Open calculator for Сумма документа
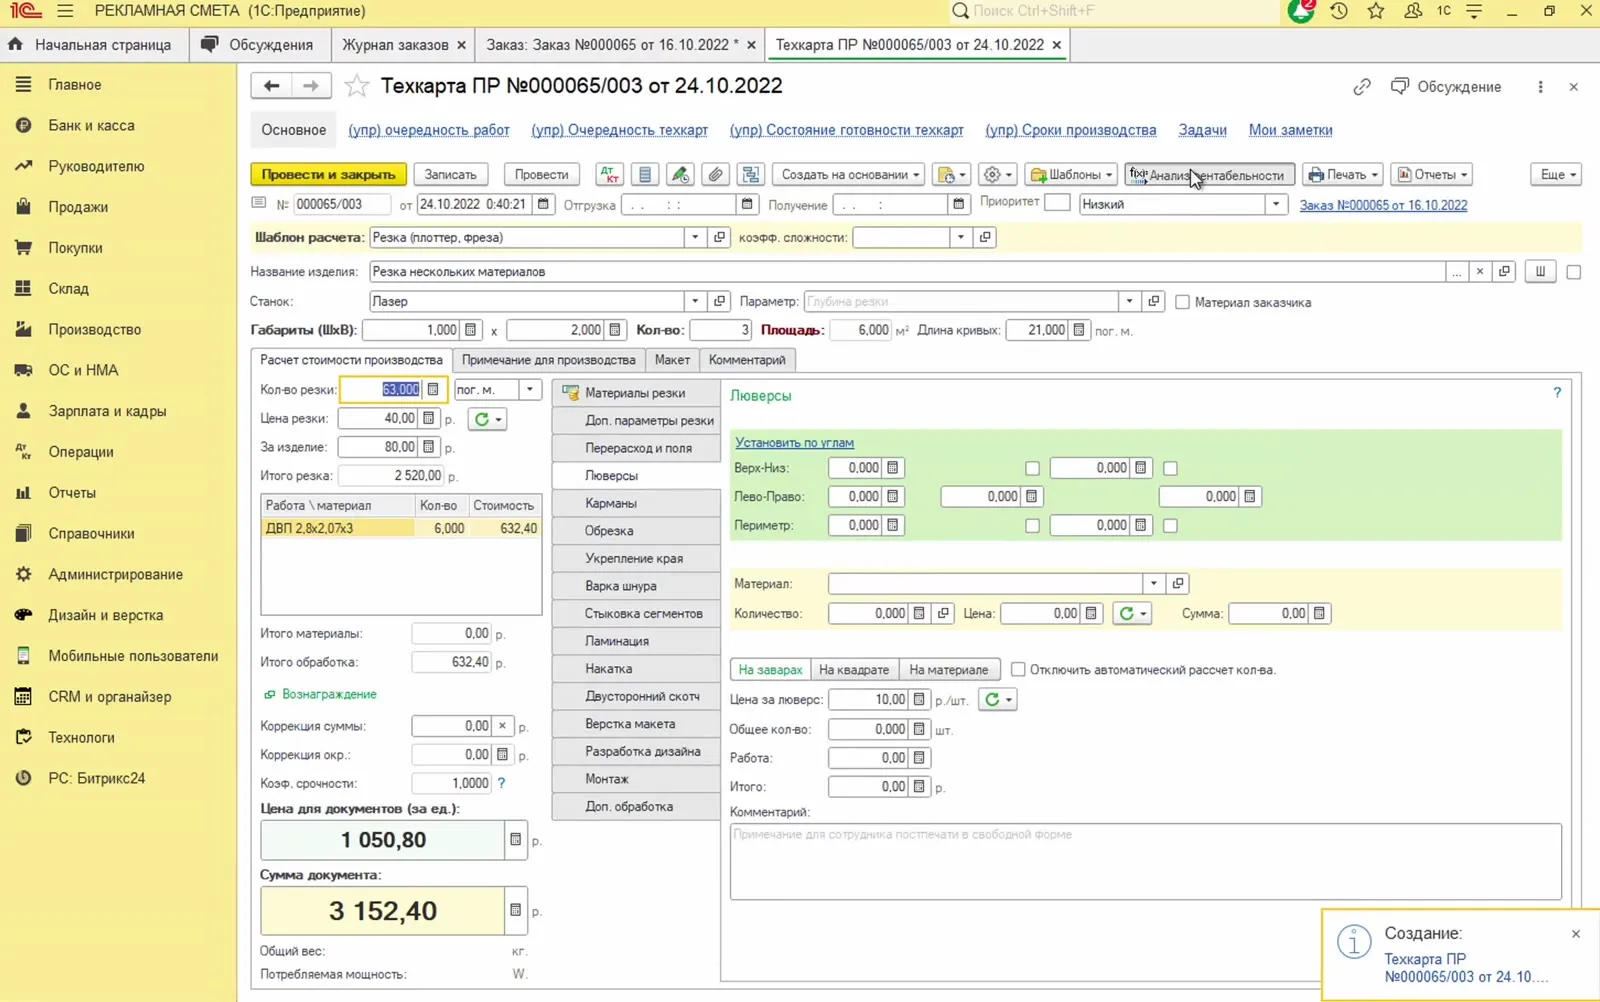This screenshot has height=1002, width=1600. point(515,911)
